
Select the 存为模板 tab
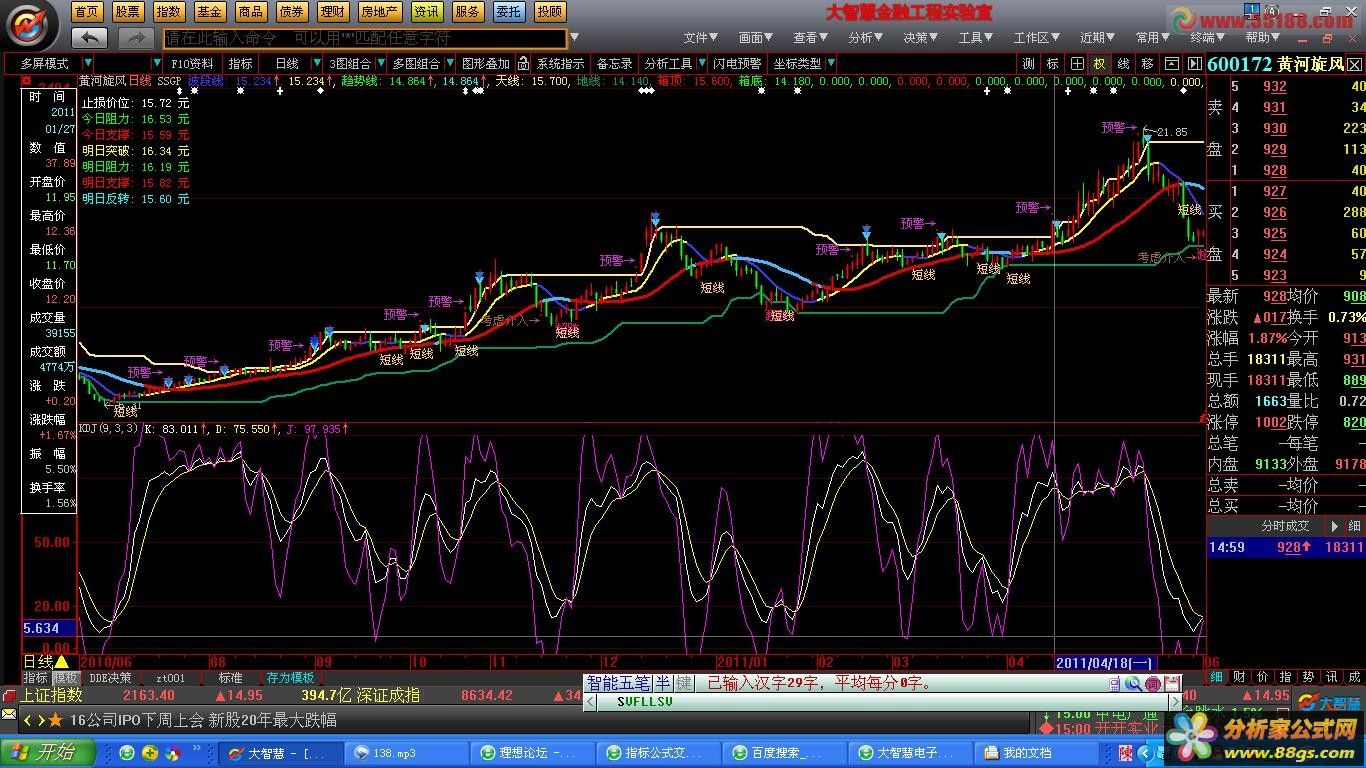[290, 678]
